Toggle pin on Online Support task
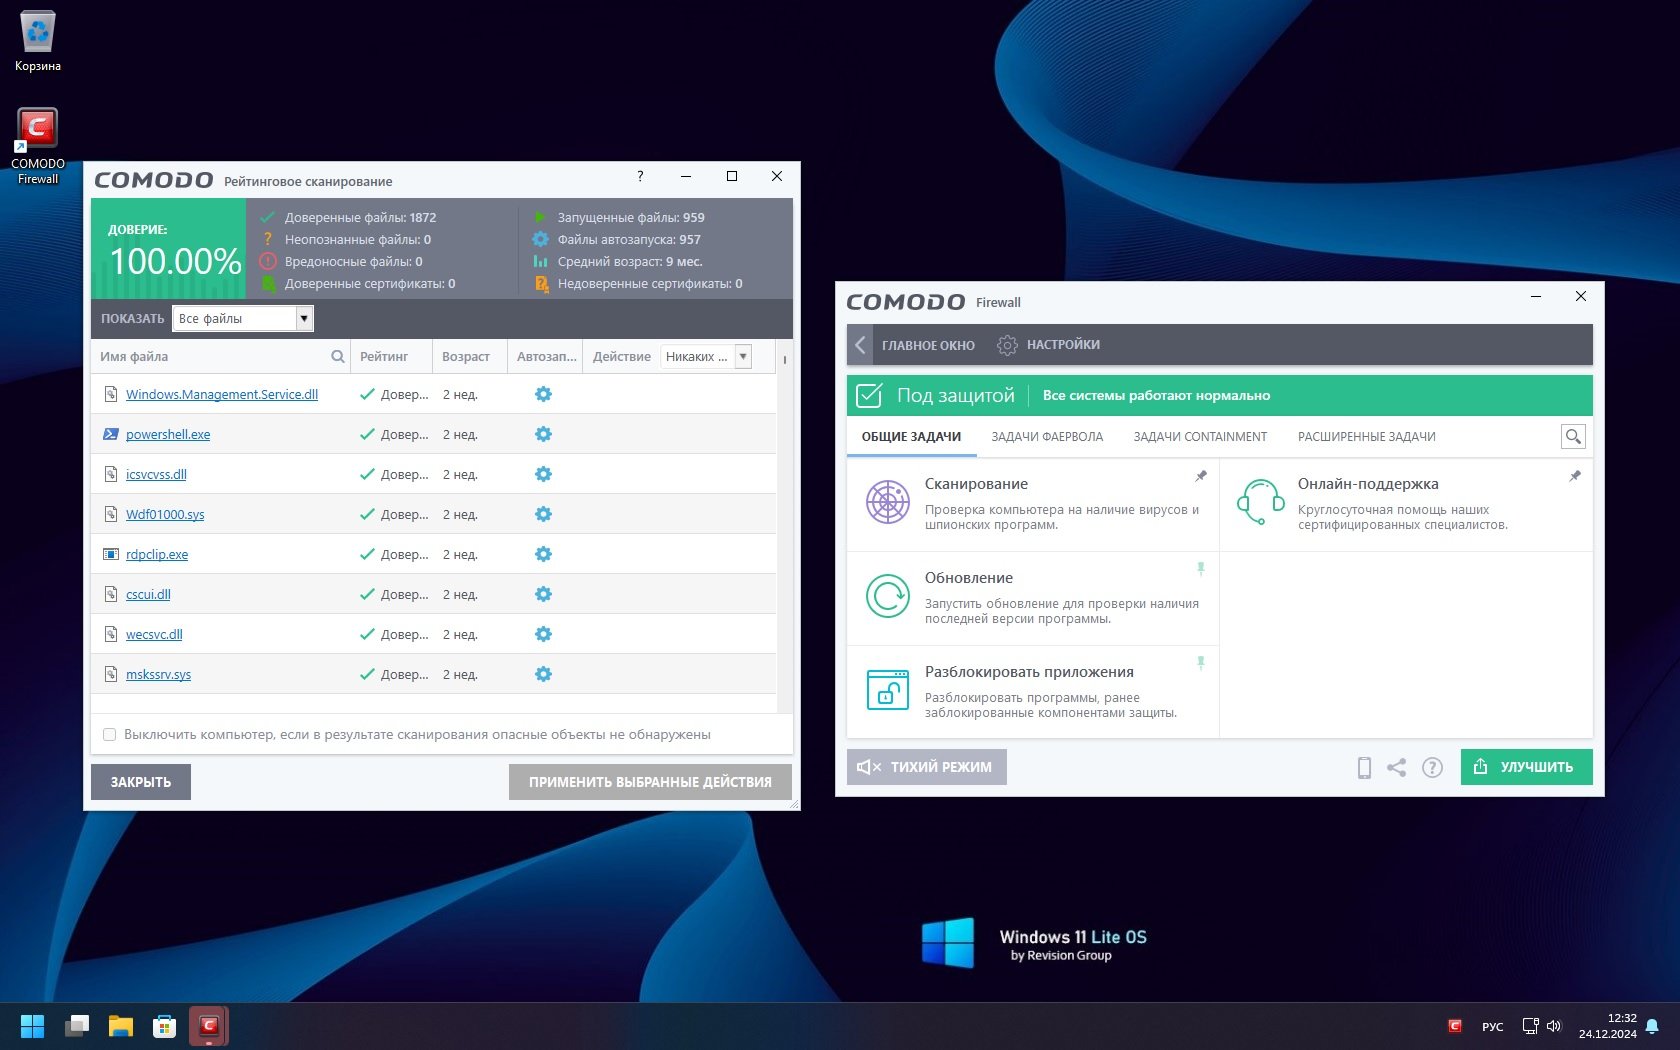Viewport: 1680px width, 1050px height. [x=1575, y=476]
